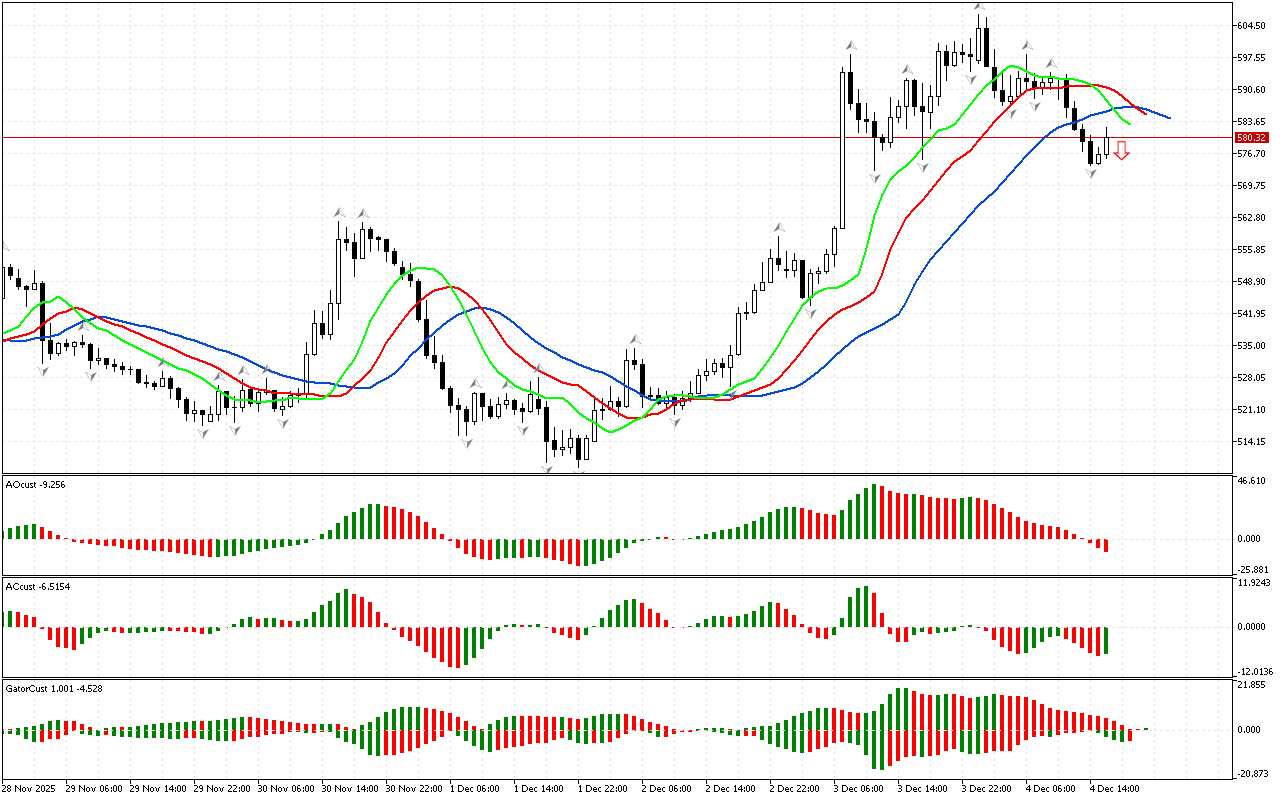Click the red 580.32 current price tag
Viewport: 1280px width, 800px height.
tap(1251, 138)
